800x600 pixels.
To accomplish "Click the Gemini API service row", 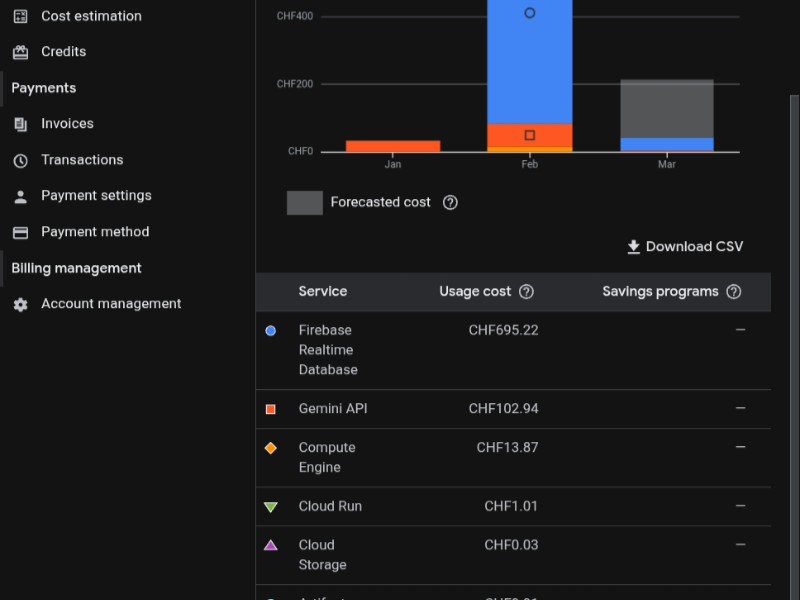I will coord(333,409).
